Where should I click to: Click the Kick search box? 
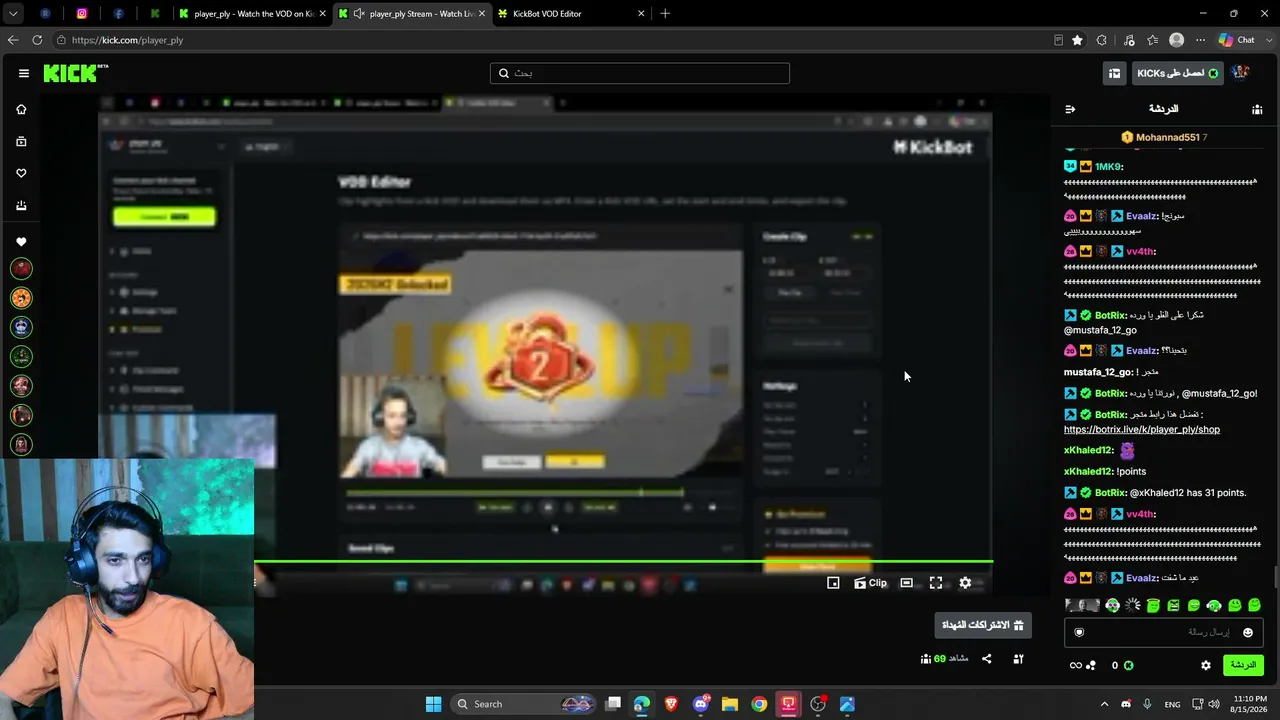pyautogui.click(x=640, y=73)
